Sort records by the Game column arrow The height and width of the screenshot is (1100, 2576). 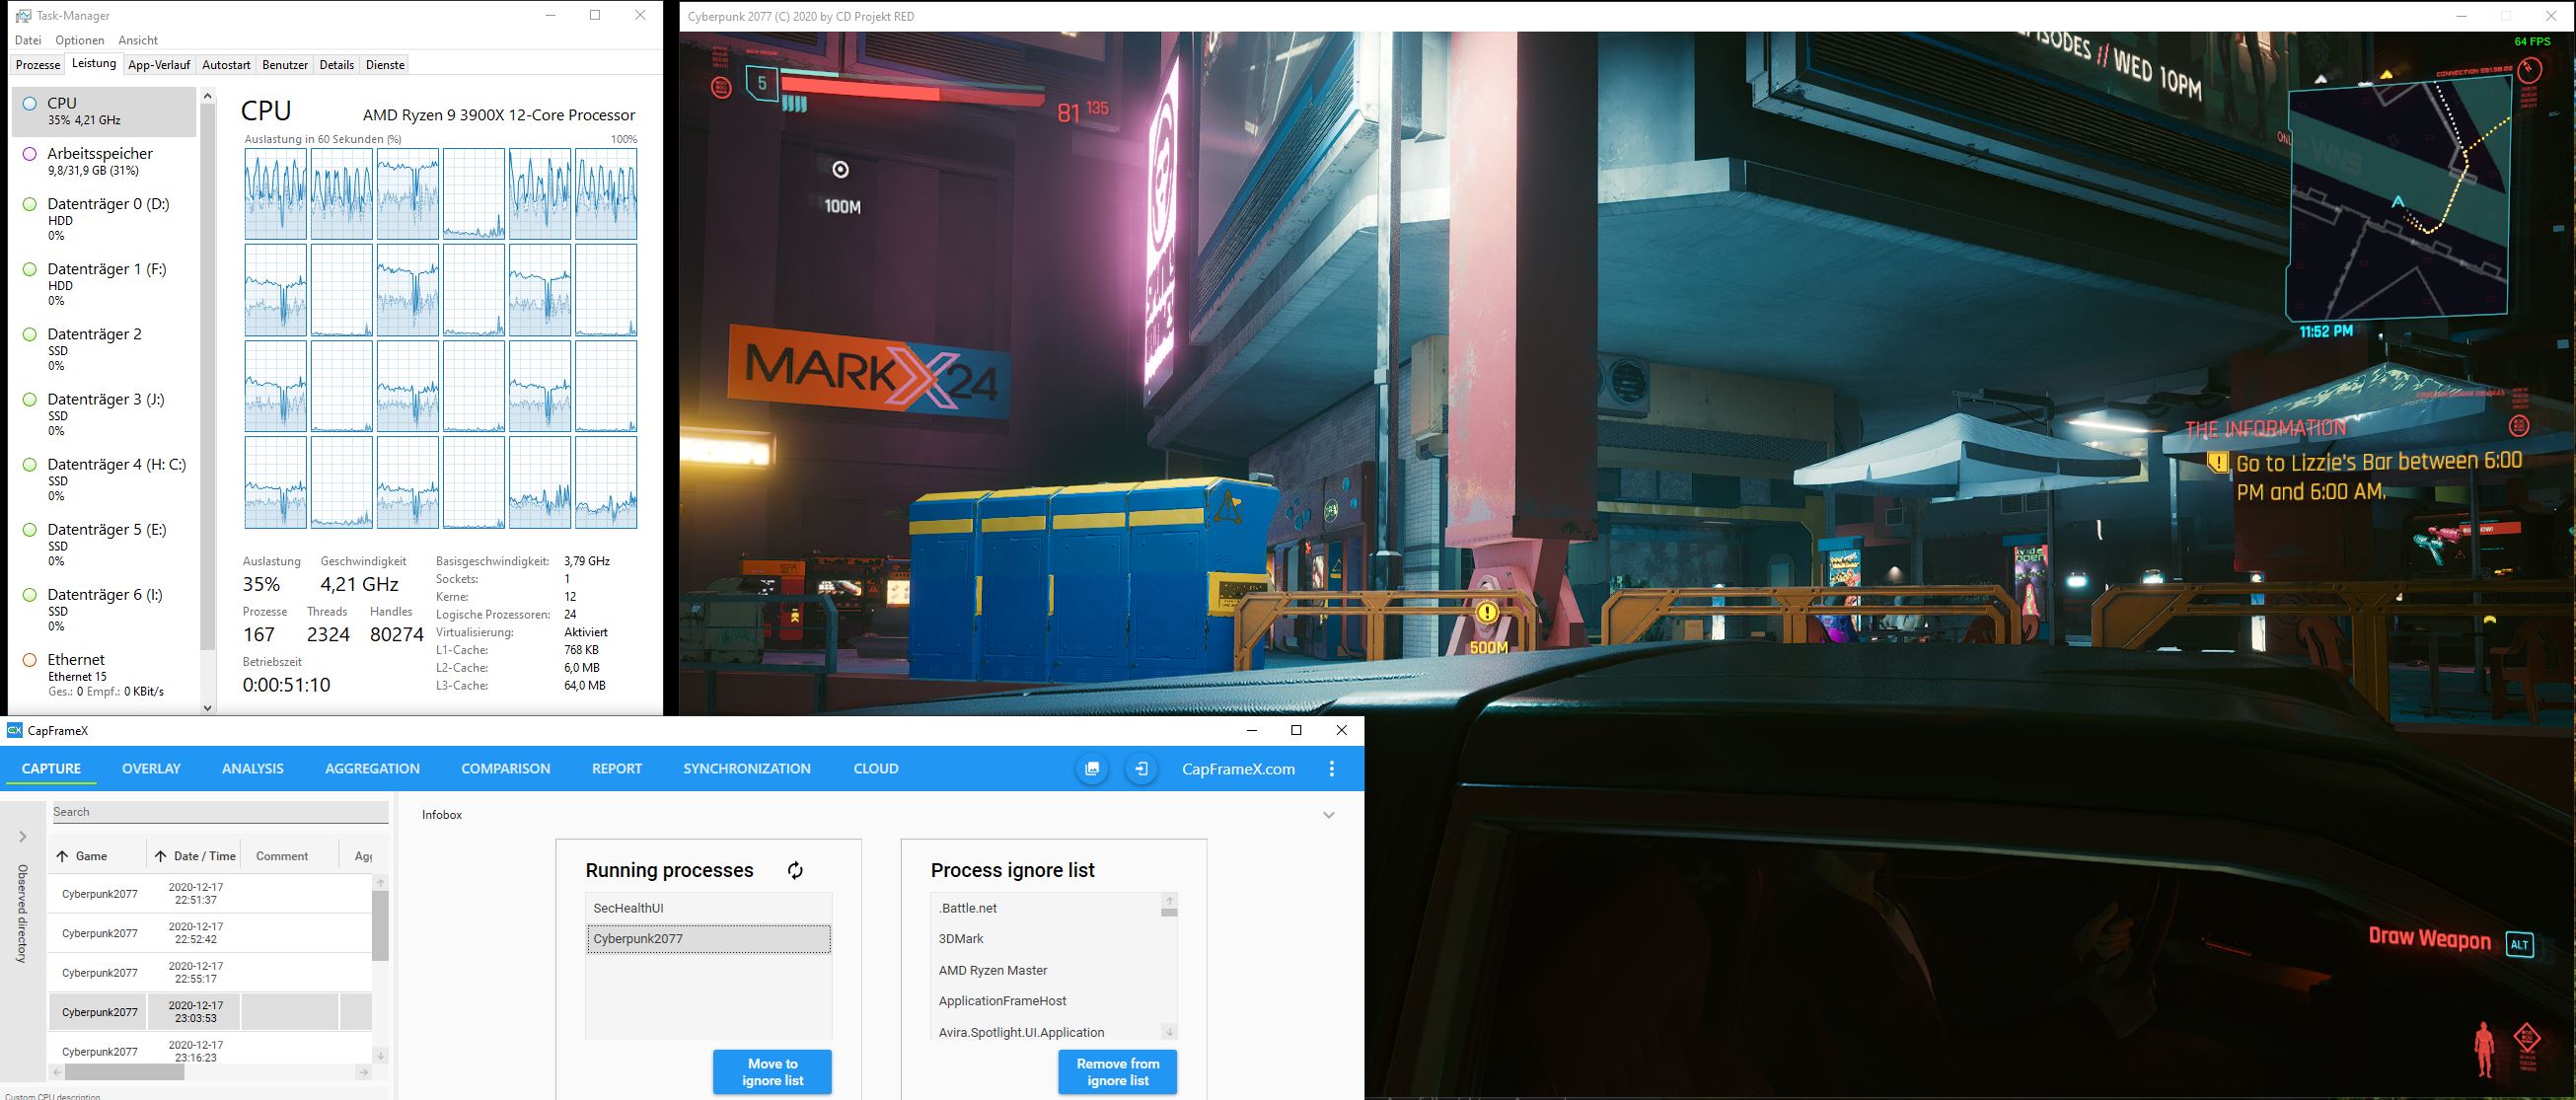63,856
